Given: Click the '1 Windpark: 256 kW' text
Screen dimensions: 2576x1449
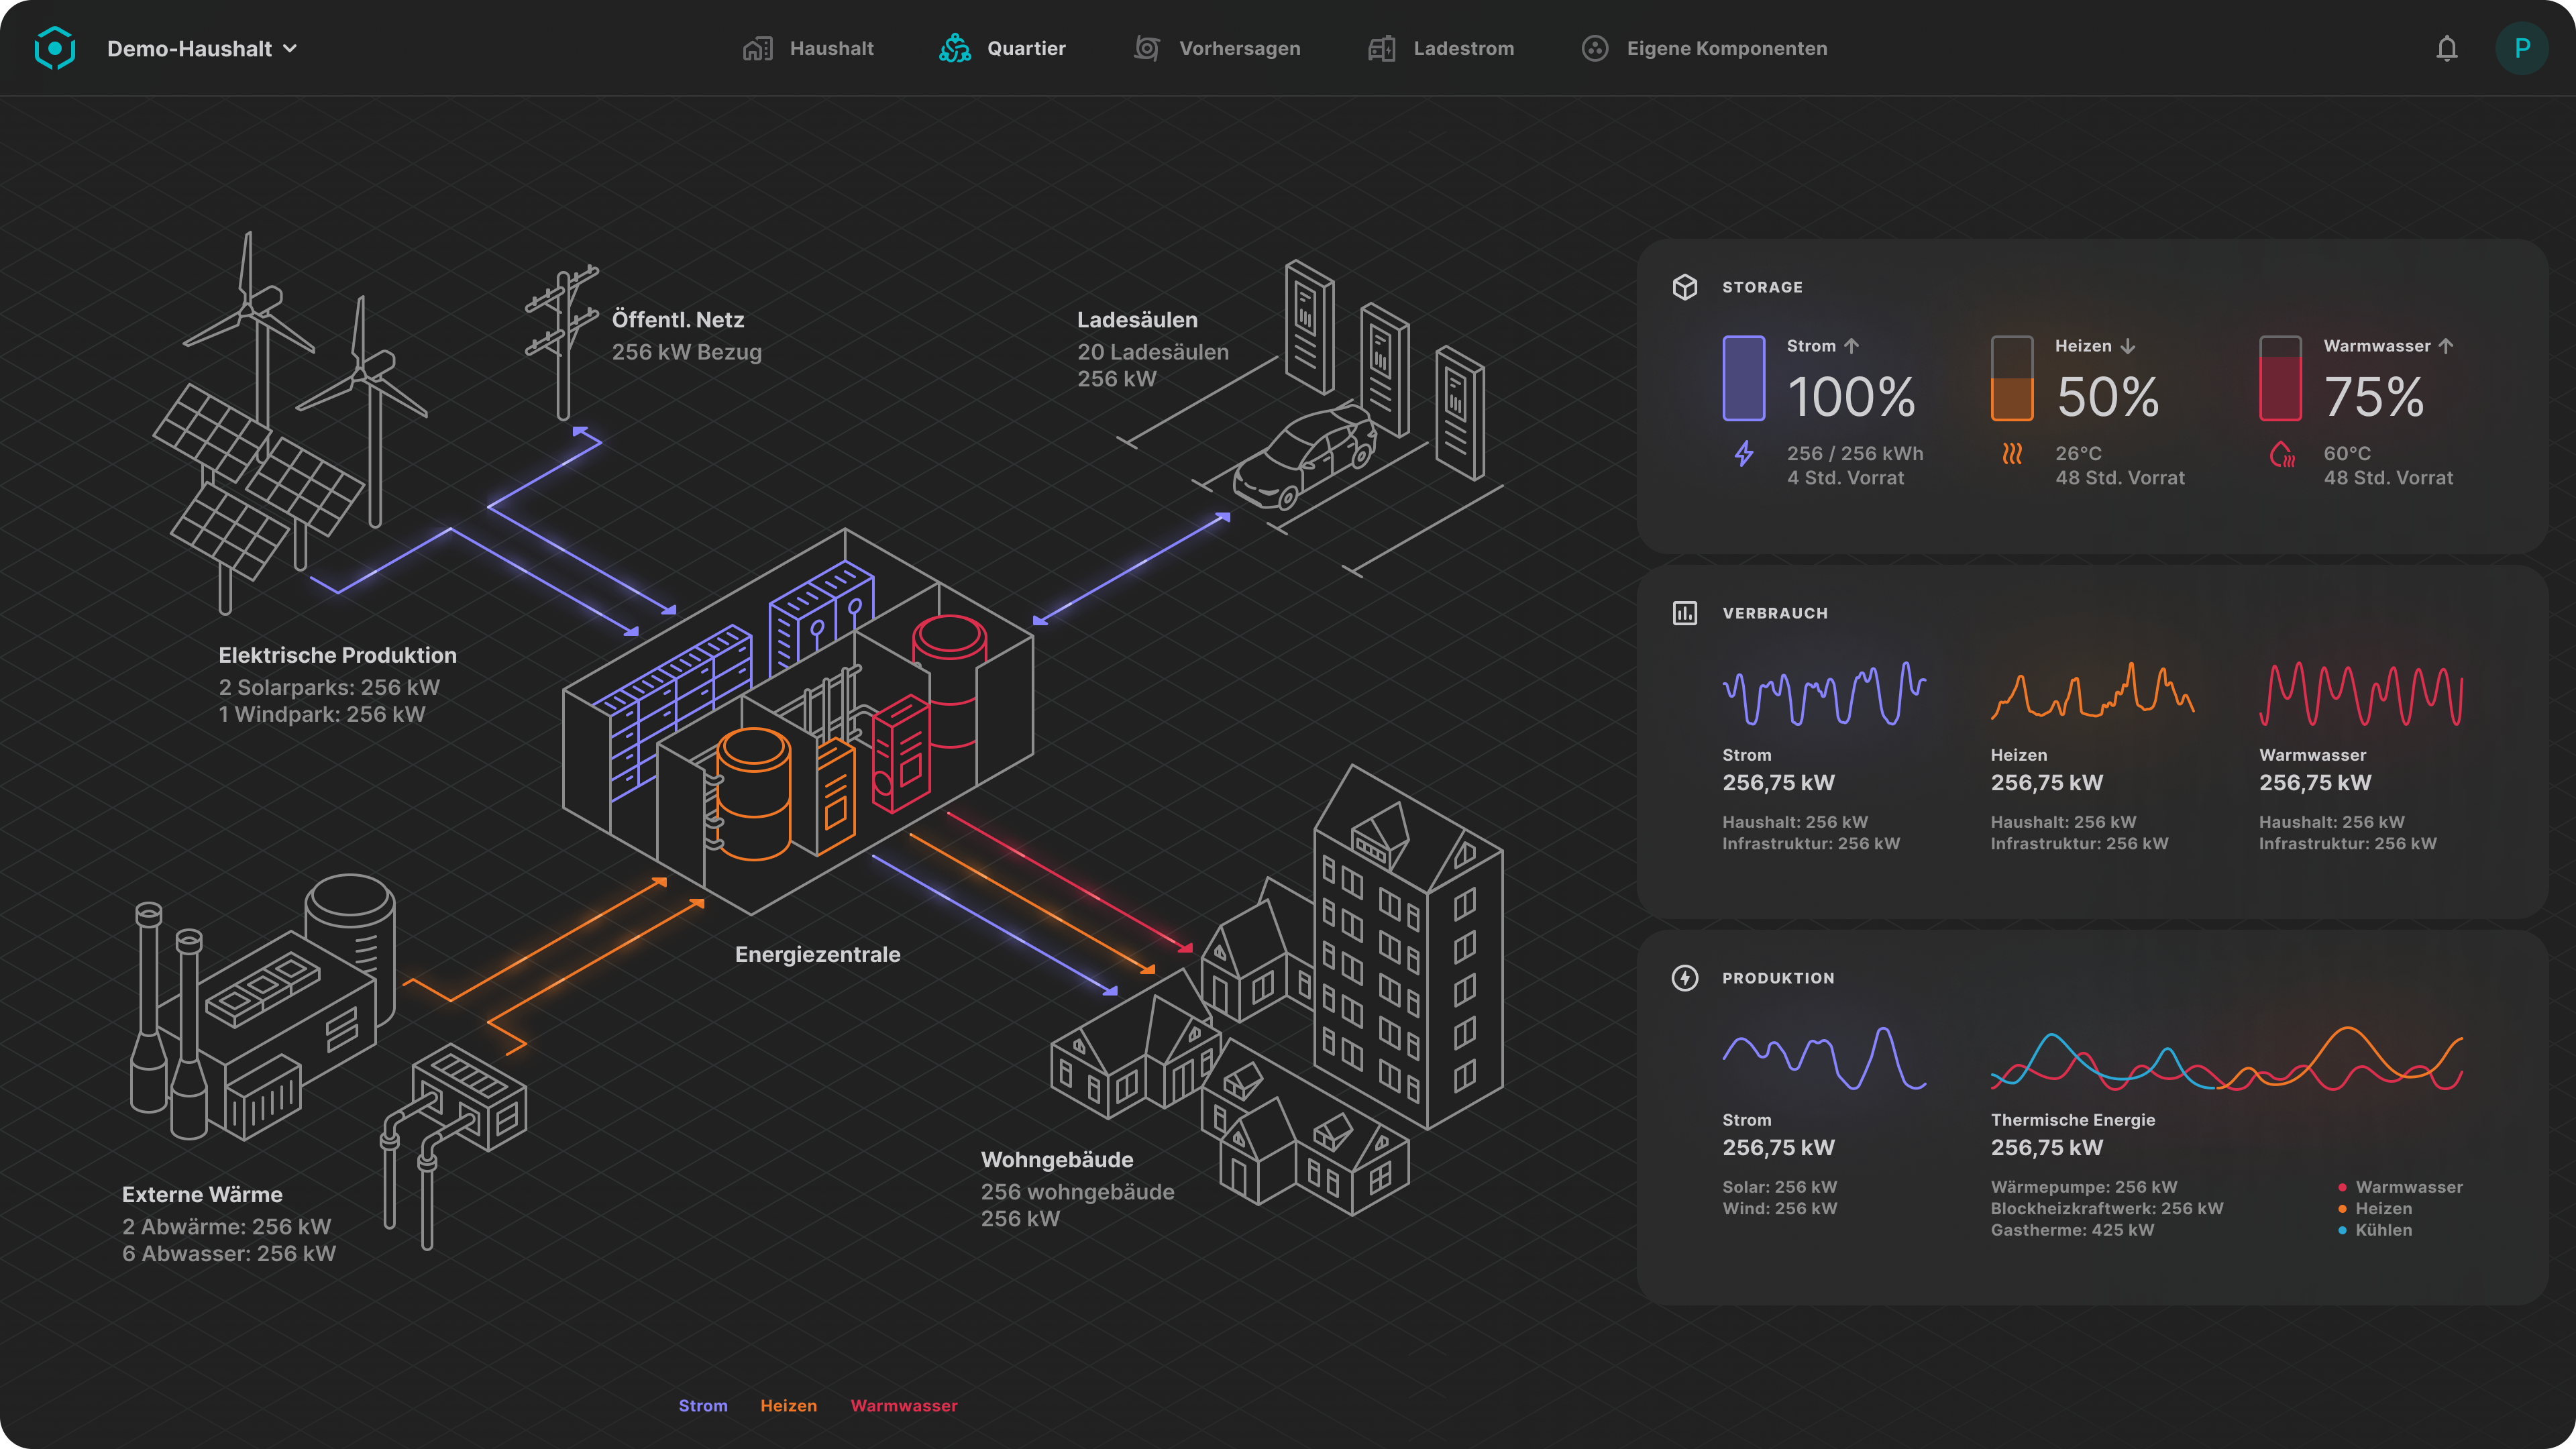Looking at the screenshot, I should tap(322, 715).
